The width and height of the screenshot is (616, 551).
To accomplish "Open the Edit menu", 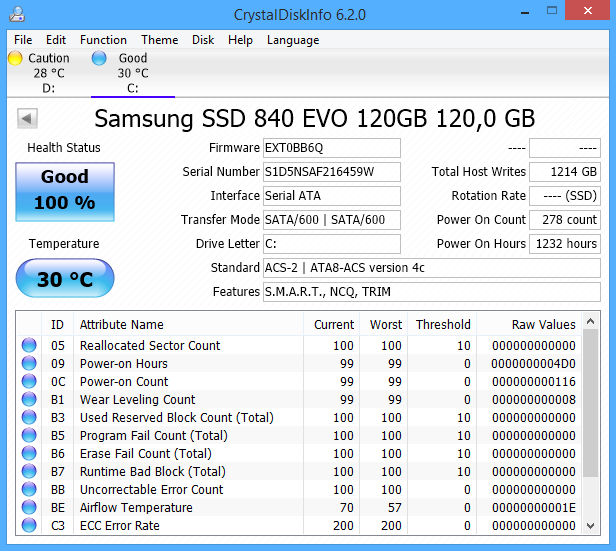I will tap(56, 40).
